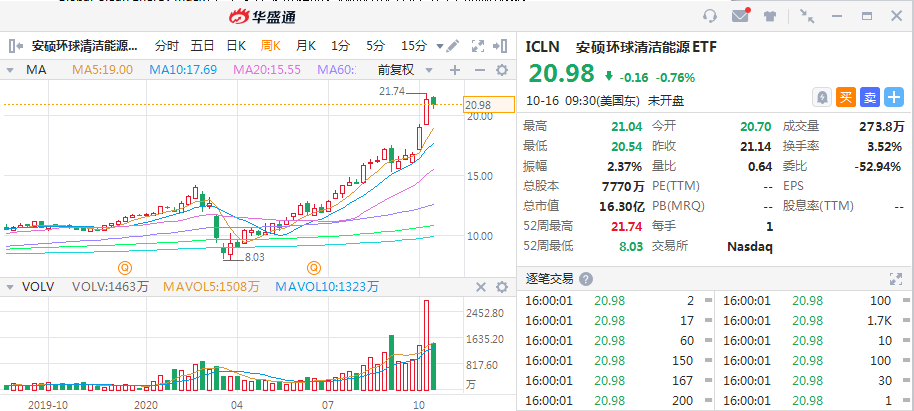The width and height of the screenshot is (914, 411).
Task: Expand the MA indicator dropdown
Action: 10,71
